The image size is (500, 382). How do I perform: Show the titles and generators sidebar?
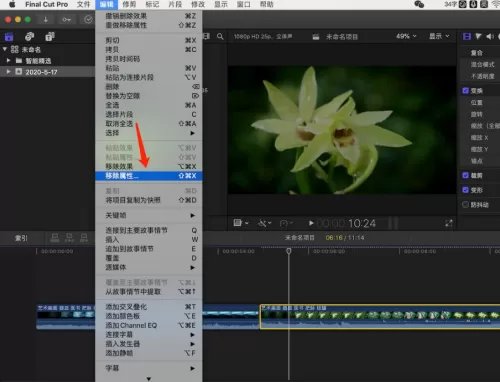[50, 36]
